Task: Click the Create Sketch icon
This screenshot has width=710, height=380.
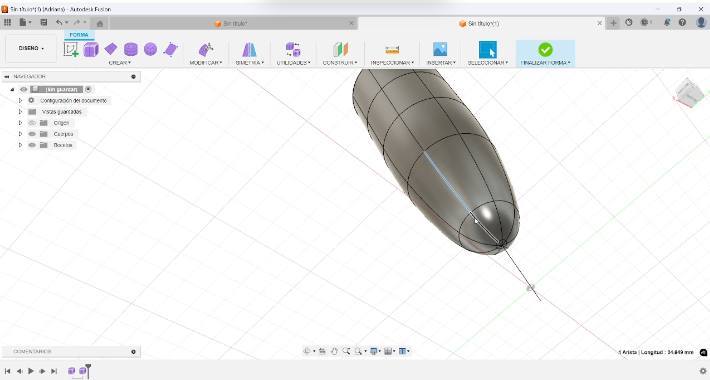Action: (71, 49)
